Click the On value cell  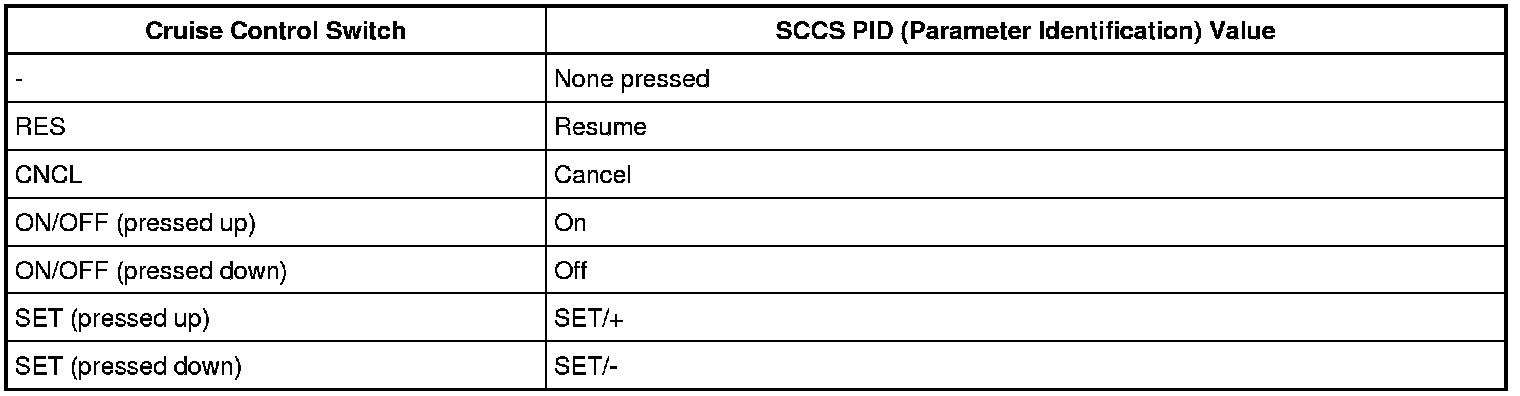pos(1025,223)
